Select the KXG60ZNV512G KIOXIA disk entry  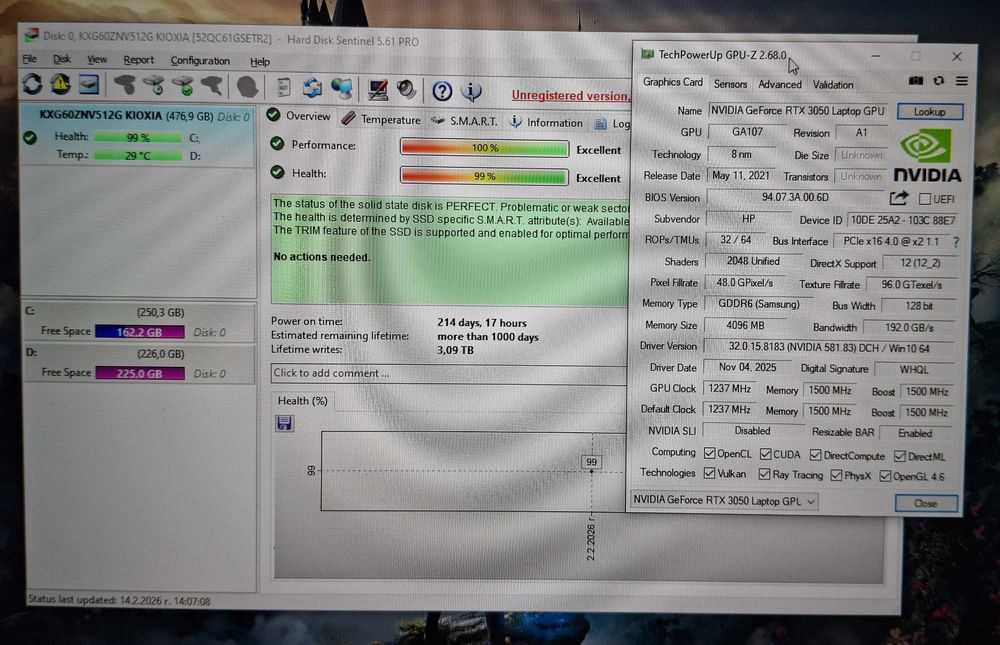(x=138, y=135)
